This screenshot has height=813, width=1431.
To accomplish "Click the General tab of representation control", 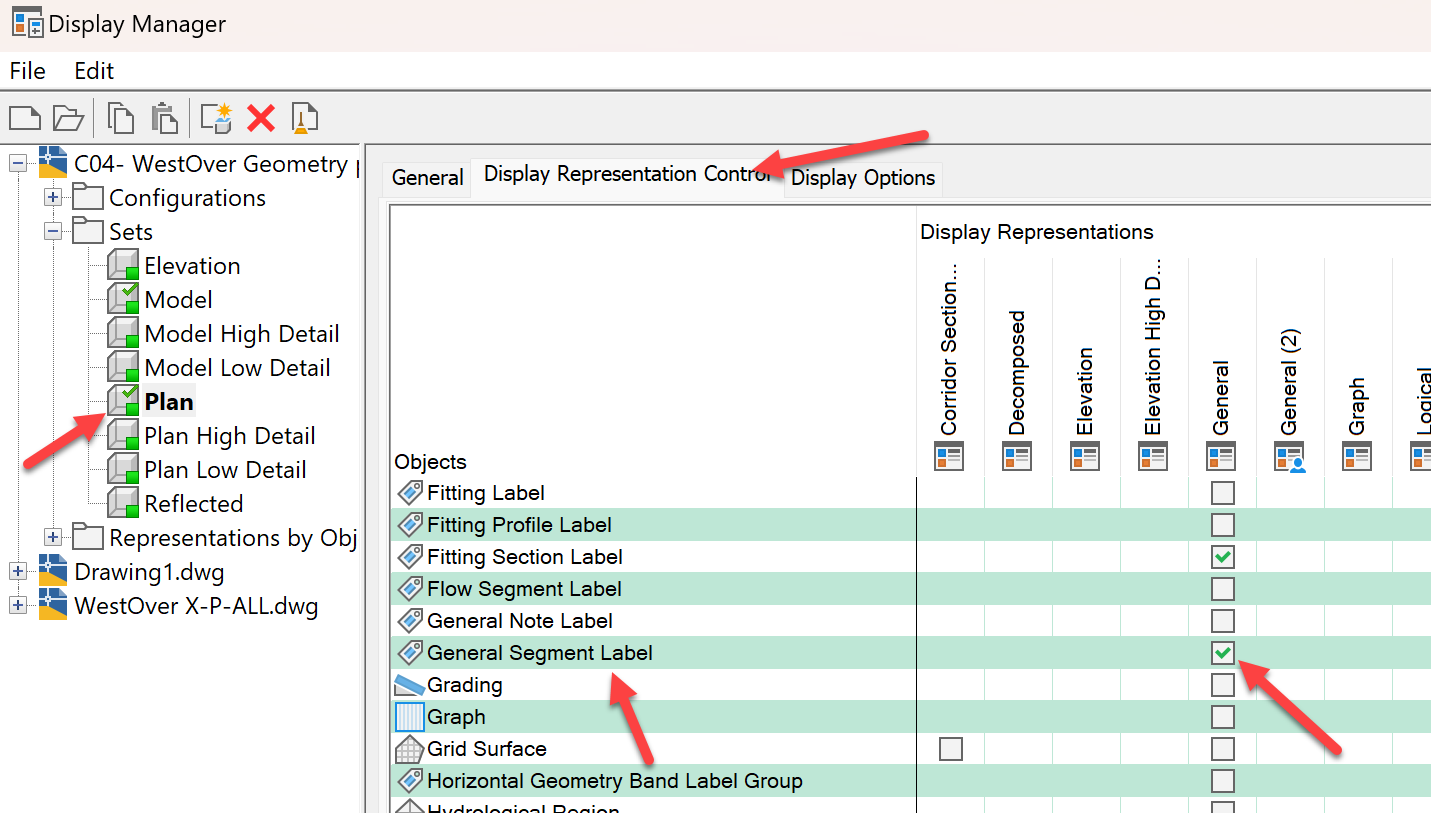I will pos(426,178).
